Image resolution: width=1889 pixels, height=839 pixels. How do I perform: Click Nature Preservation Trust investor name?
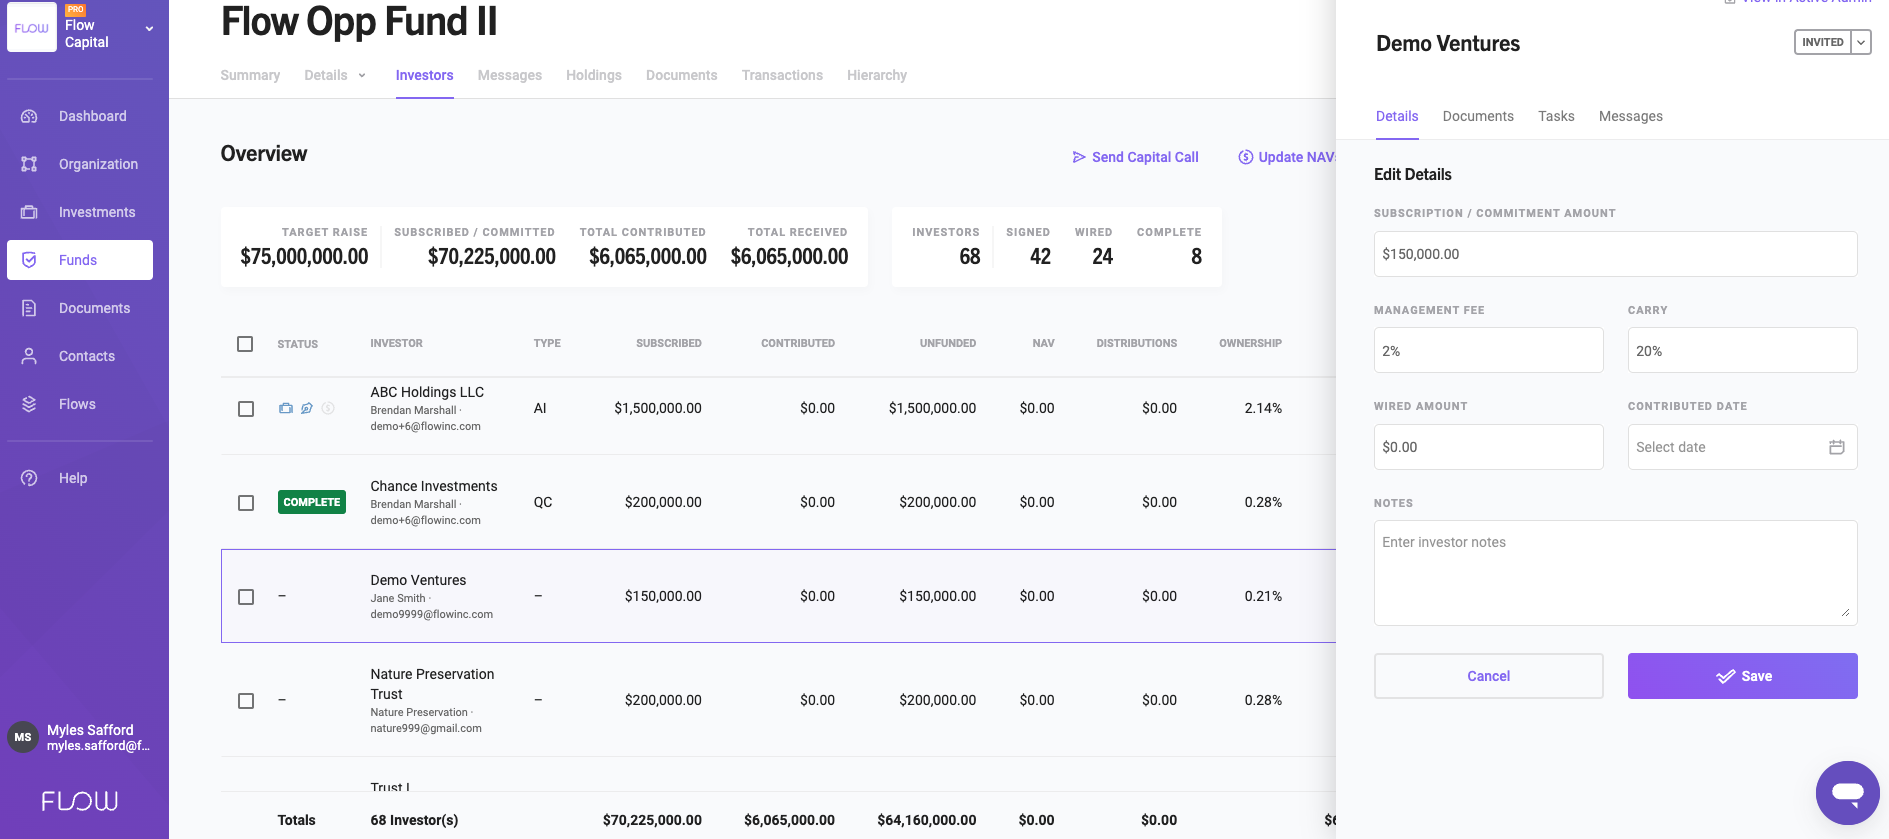pyautogui.click(x=432, y=684)
